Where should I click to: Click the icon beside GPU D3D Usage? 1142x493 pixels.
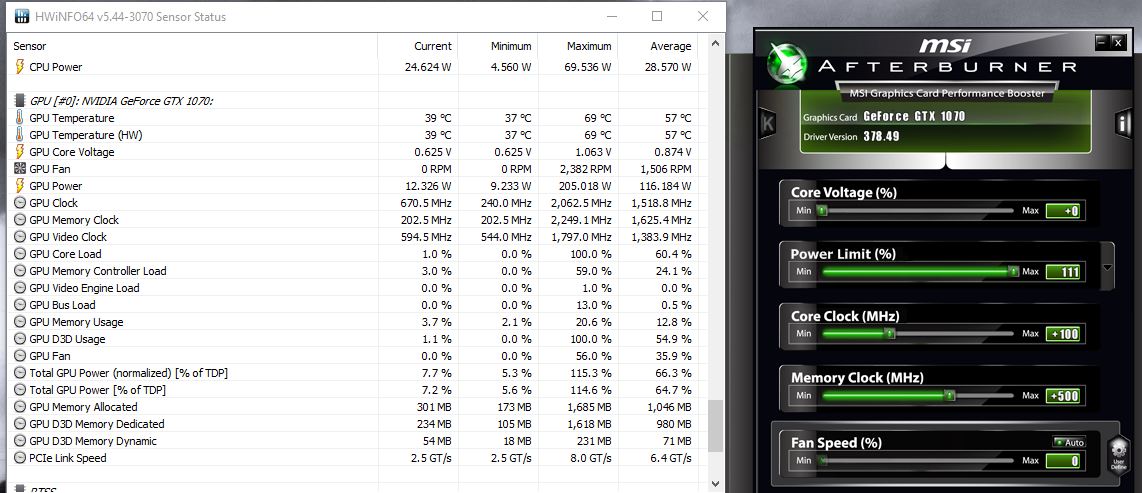pyautogui.click(x=20, y=339)
